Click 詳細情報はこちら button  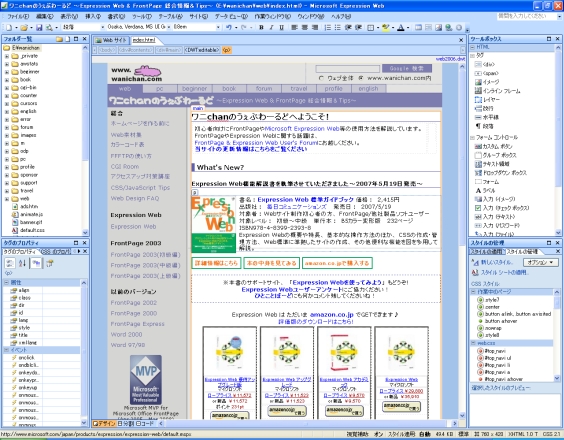[217, 263]
